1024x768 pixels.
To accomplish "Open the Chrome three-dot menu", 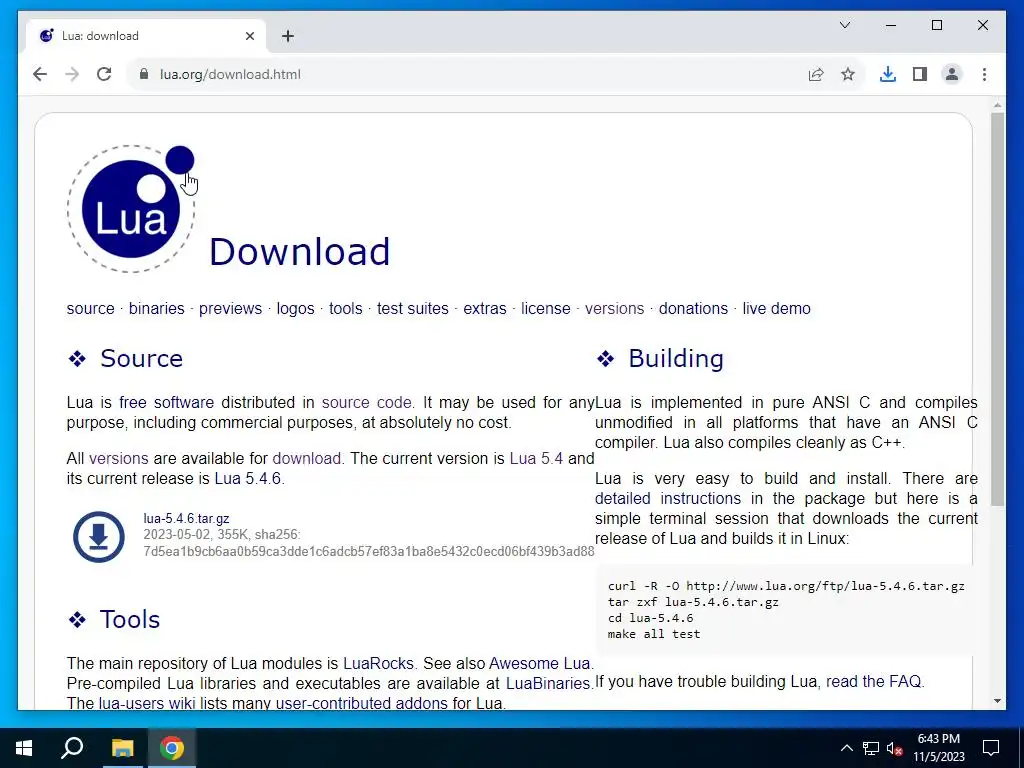I will pos(984,74).
